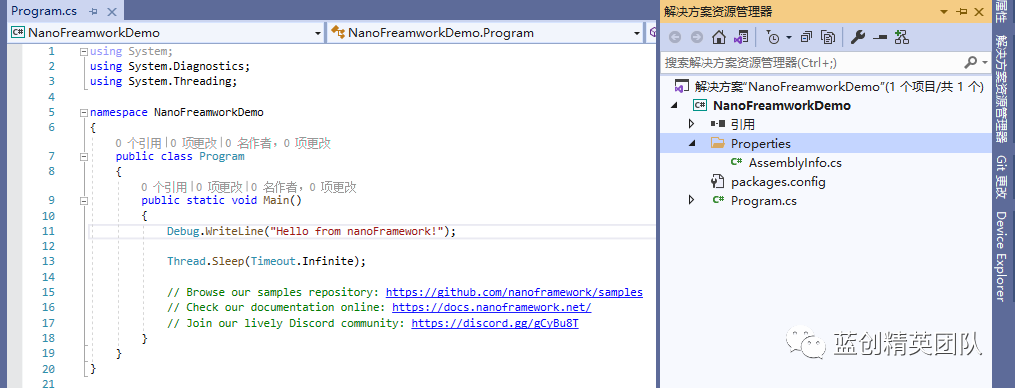Screen dimensions: 1015x388
Task: Close the Solution Explorer panel
Action: (978, 12)
